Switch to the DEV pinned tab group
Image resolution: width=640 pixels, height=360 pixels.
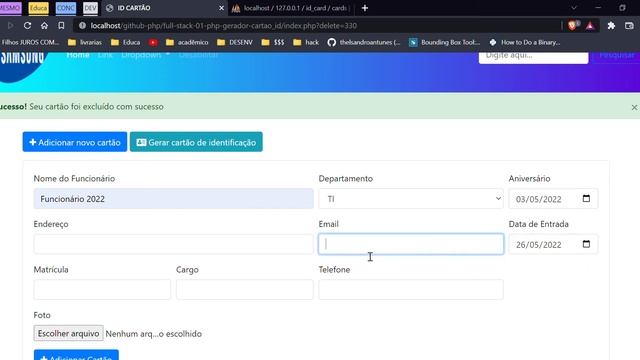(90, 8)
